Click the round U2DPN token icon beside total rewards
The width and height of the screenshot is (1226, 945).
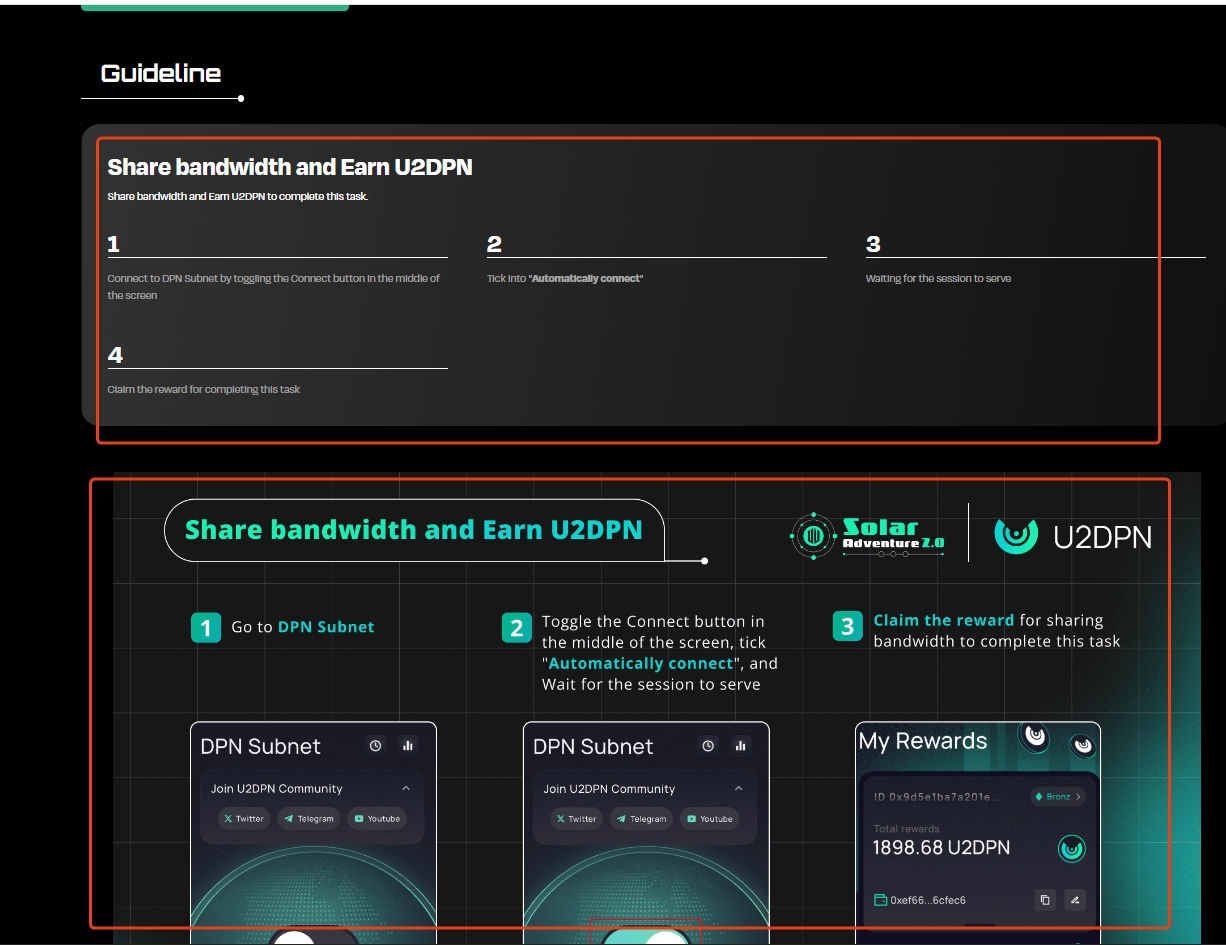coord(1071,849)
